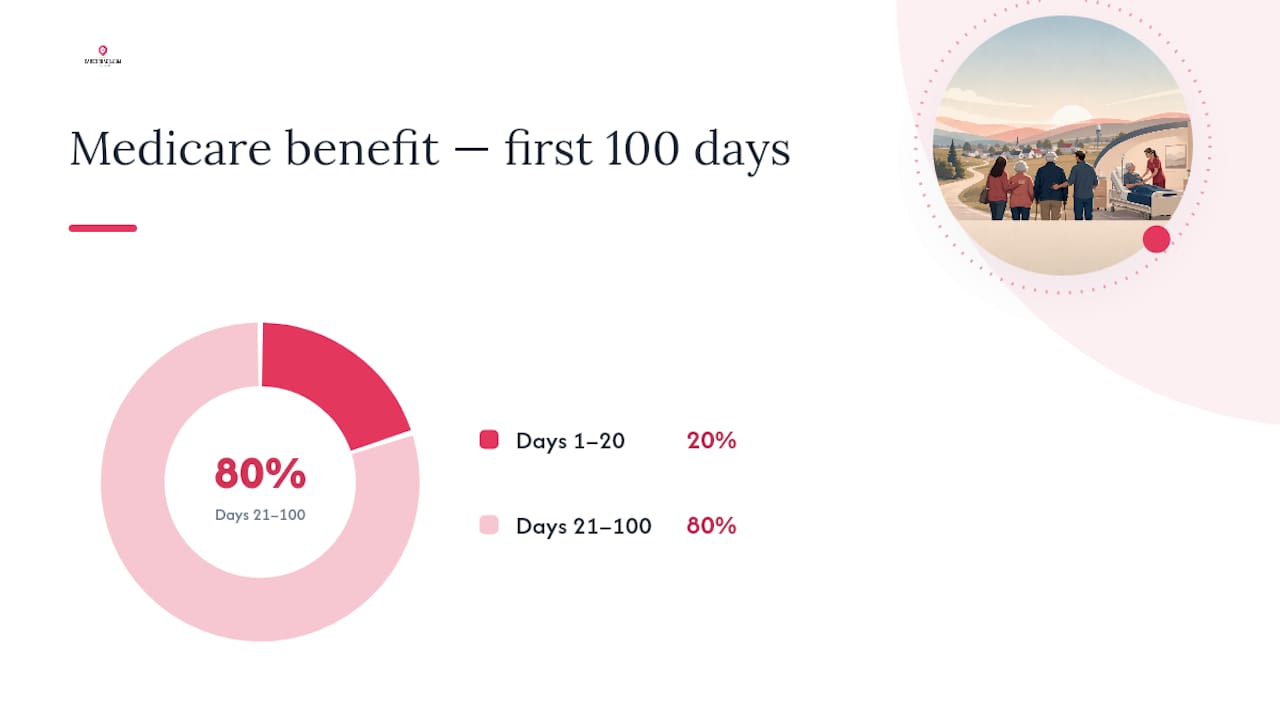Click the Days 1–20 legend label

(x=570, y=440)
